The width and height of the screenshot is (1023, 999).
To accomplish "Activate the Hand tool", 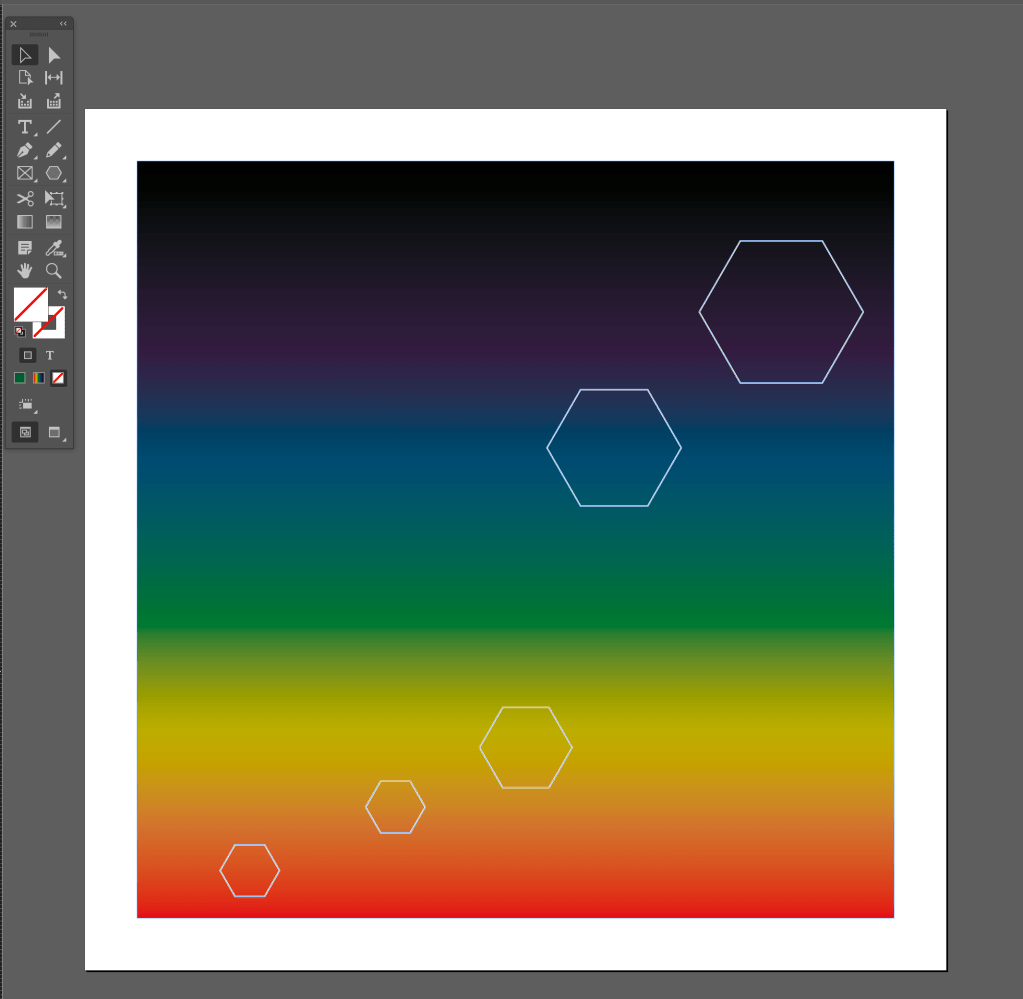I will click(25, 270).
